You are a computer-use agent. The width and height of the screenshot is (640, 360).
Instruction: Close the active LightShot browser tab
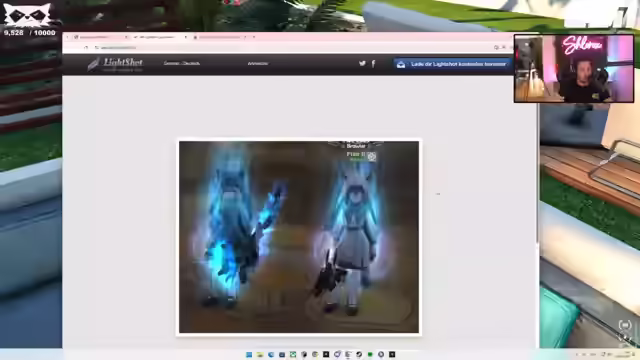click(186, 37)
